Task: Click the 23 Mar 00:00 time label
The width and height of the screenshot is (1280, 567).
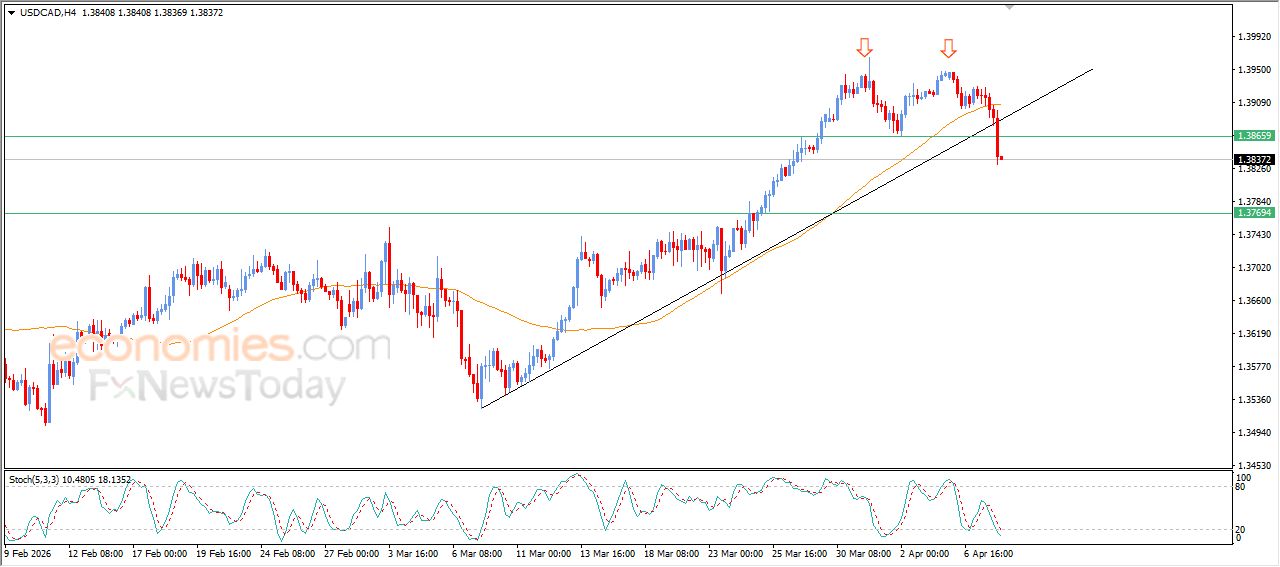Action: [735, 552]
